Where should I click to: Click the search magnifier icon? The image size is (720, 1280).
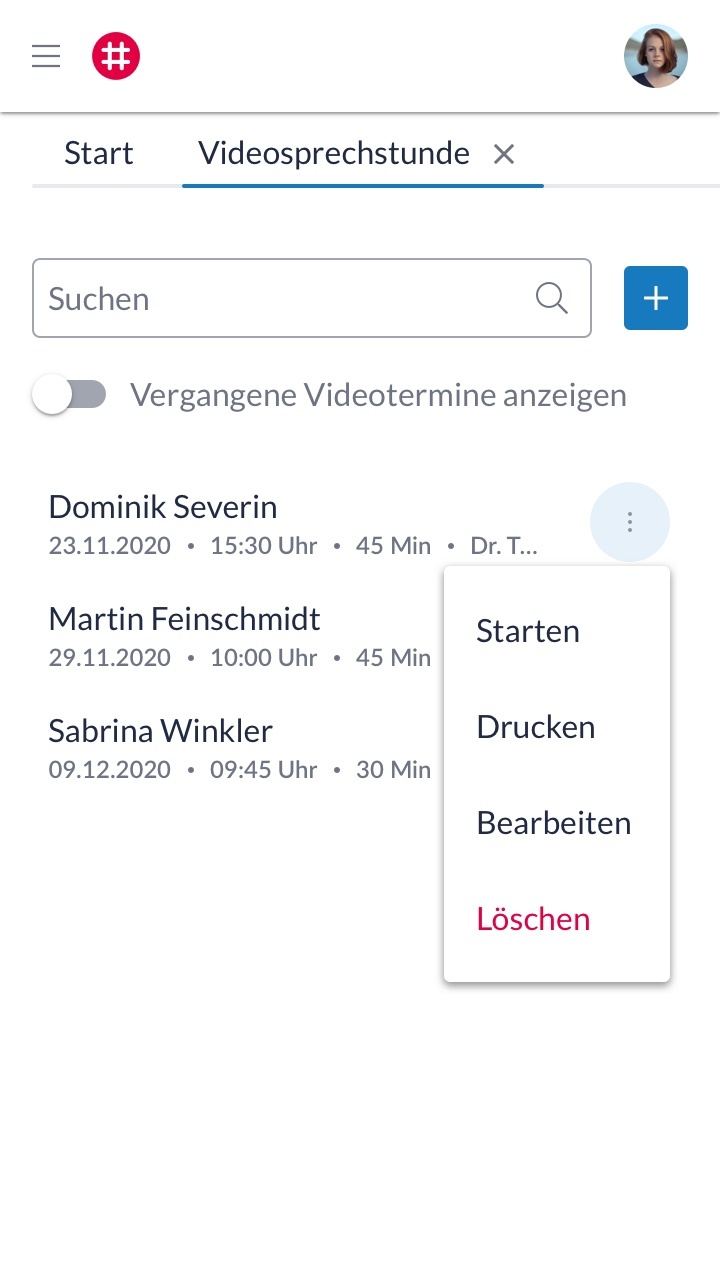tap(552, 298)
